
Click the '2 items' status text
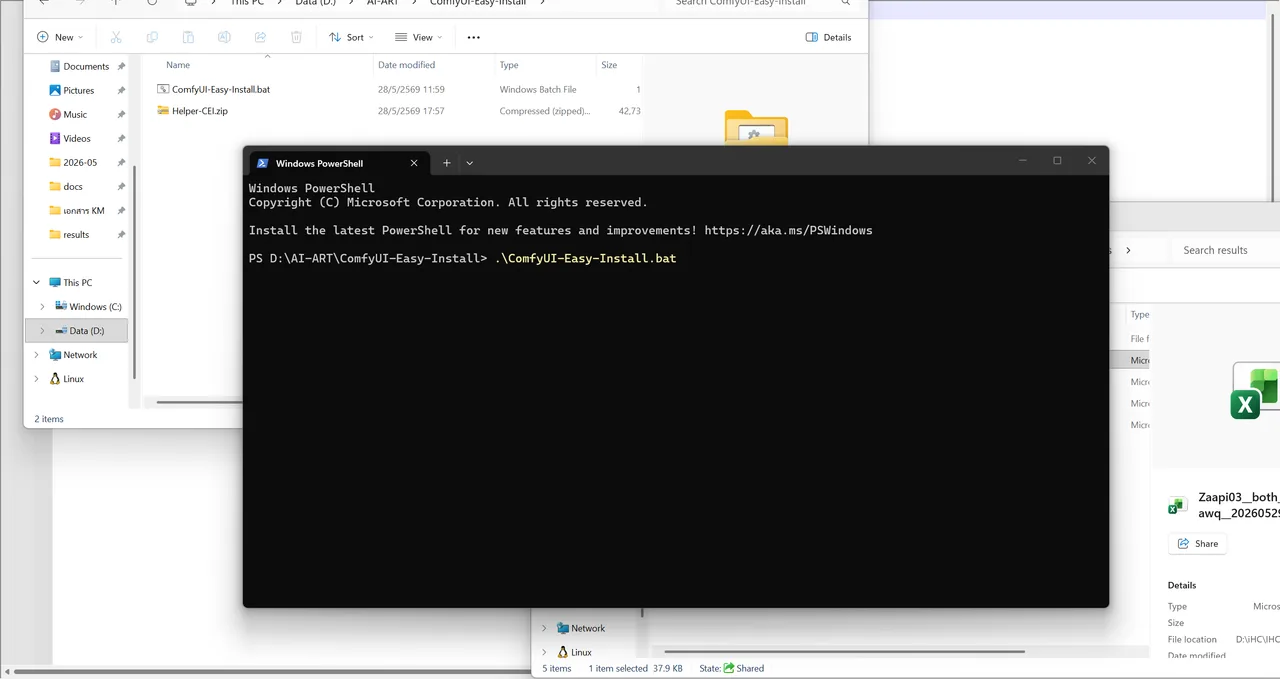pyautogui.click(x=49, y=419)
